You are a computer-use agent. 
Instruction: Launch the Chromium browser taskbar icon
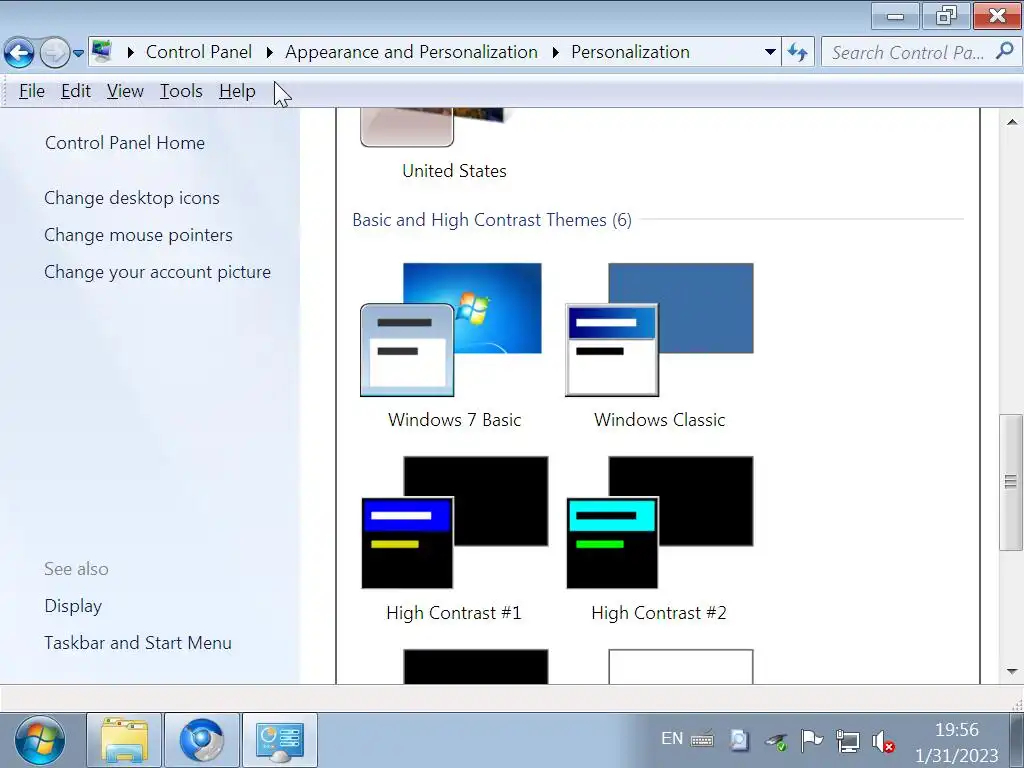[202, 741]
